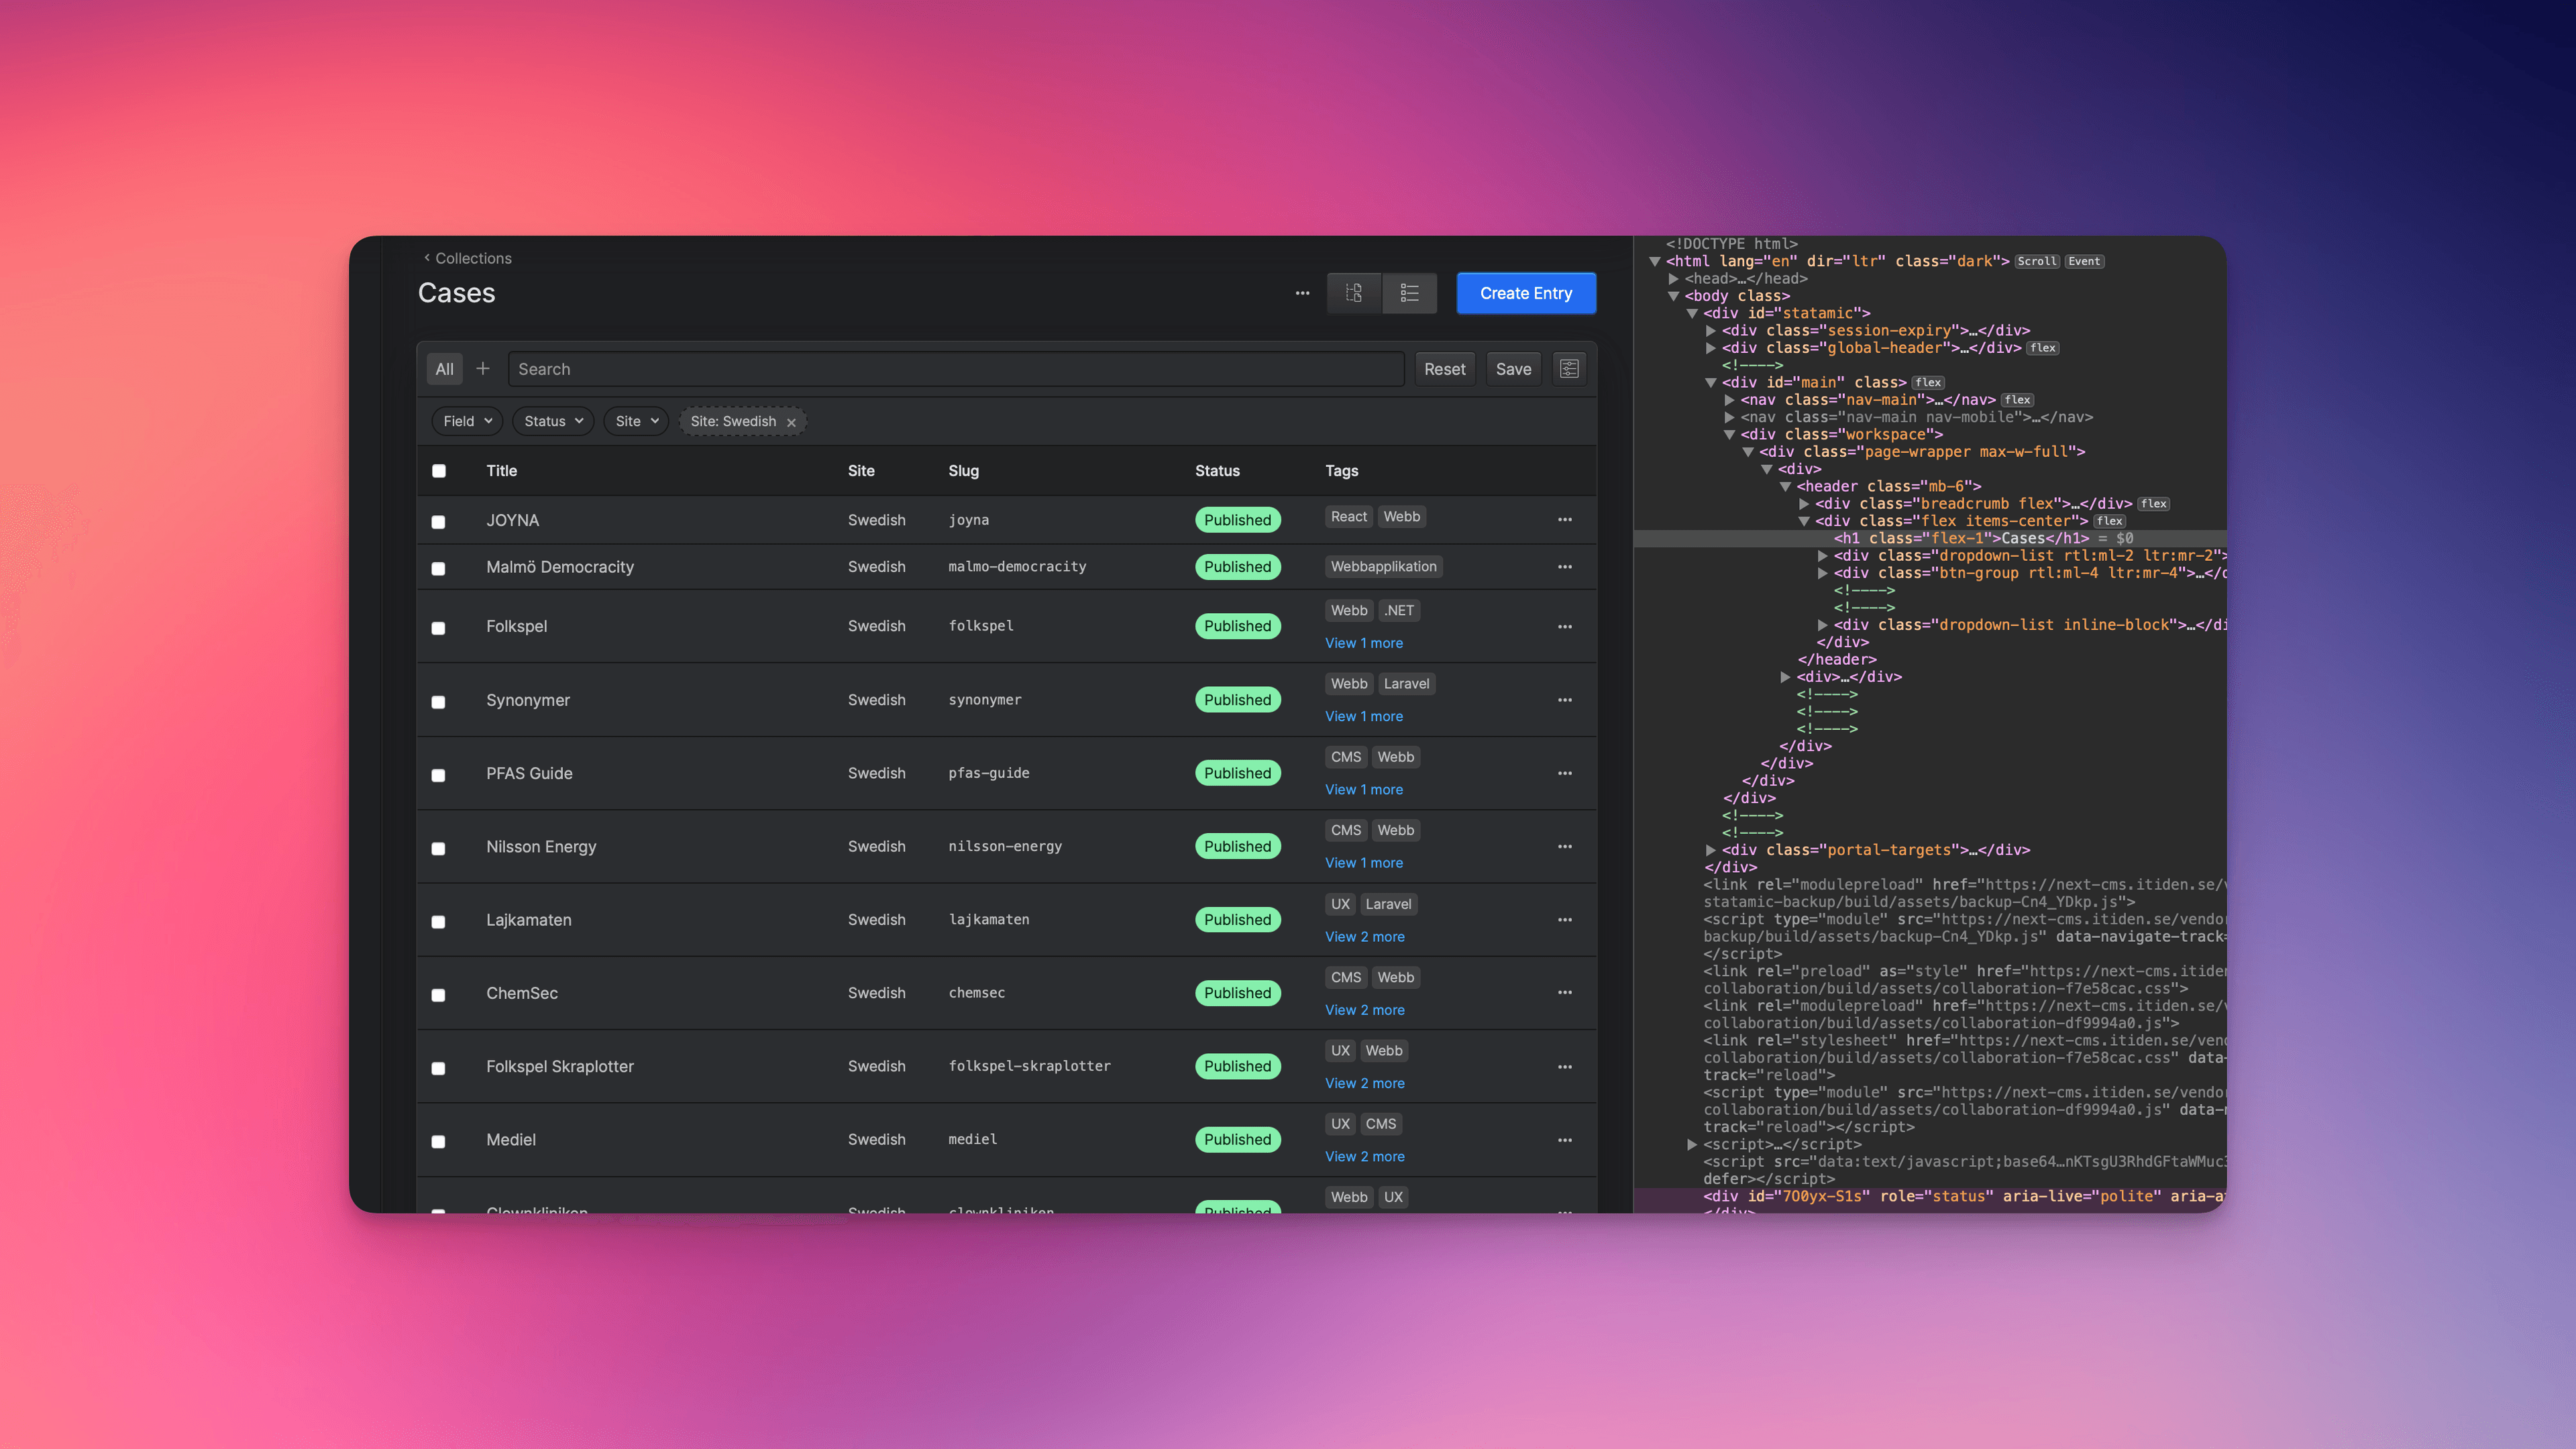
Task: Check the Folkspel entry checkbox
Action: [438, 628]
